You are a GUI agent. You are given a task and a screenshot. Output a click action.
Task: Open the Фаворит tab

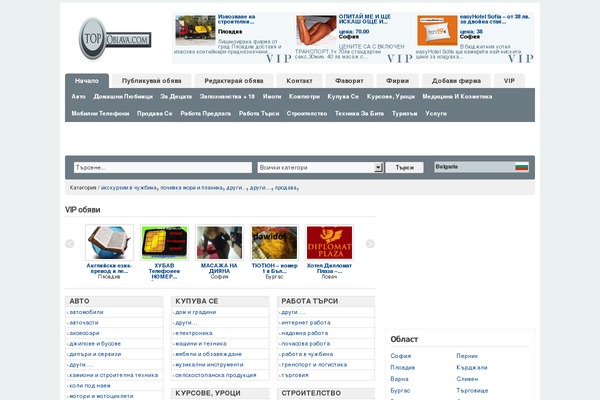tap(349, 81)
